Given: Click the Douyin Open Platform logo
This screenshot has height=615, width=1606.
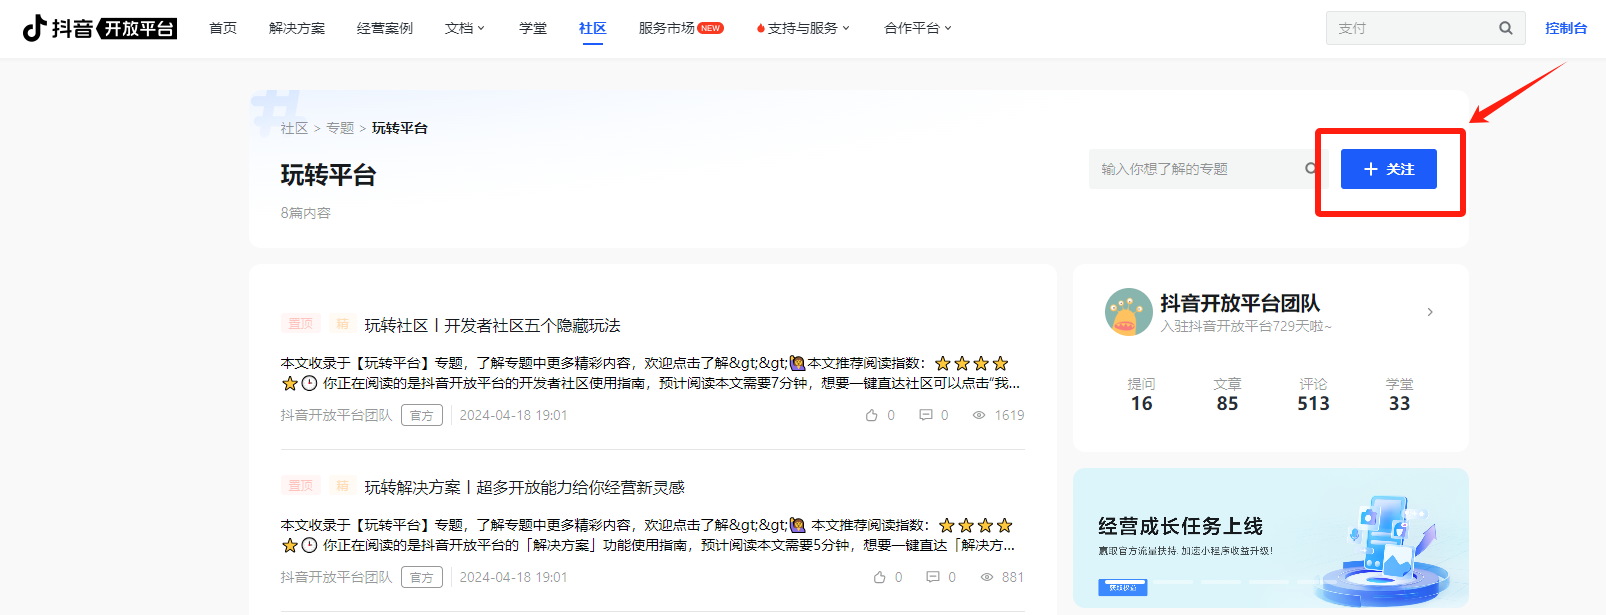Looking at the screenshot, I should [x=99, y=28].
